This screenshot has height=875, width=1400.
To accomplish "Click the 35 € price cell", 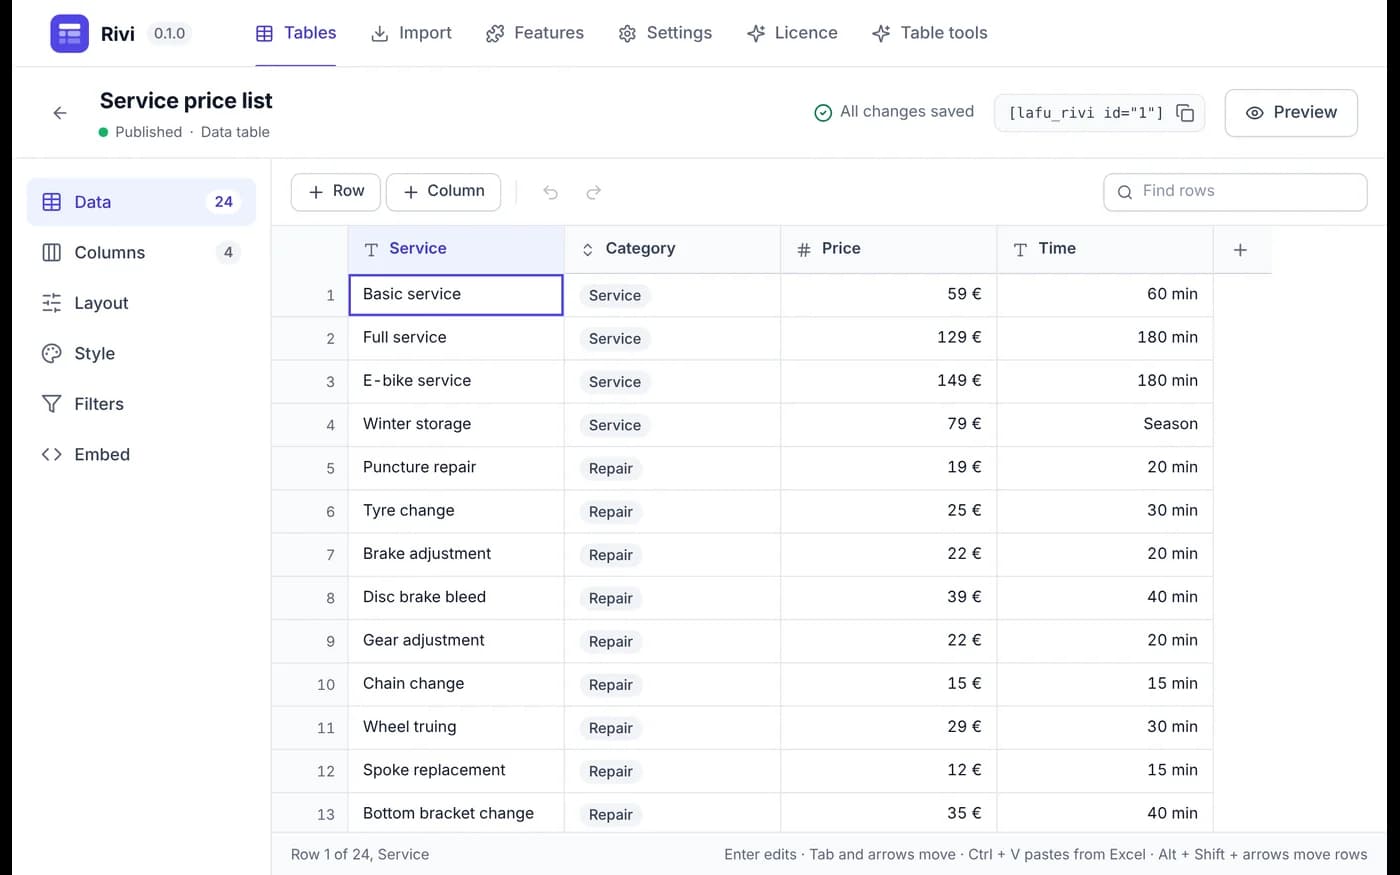I will [889, 813].
